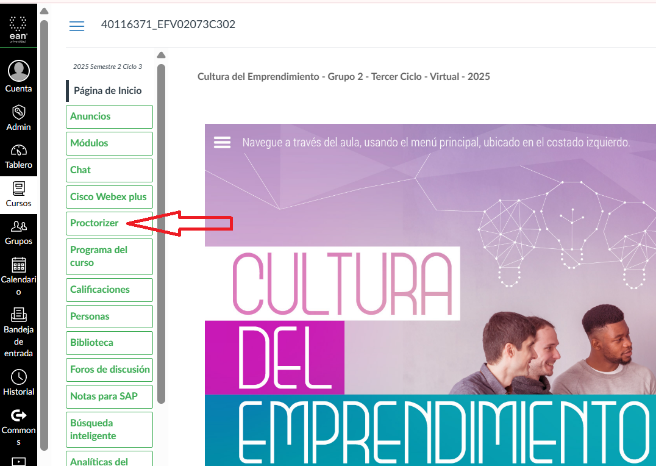Open the Ean university logo home
The width and height of the screenshot is (656, 466).
18,29
